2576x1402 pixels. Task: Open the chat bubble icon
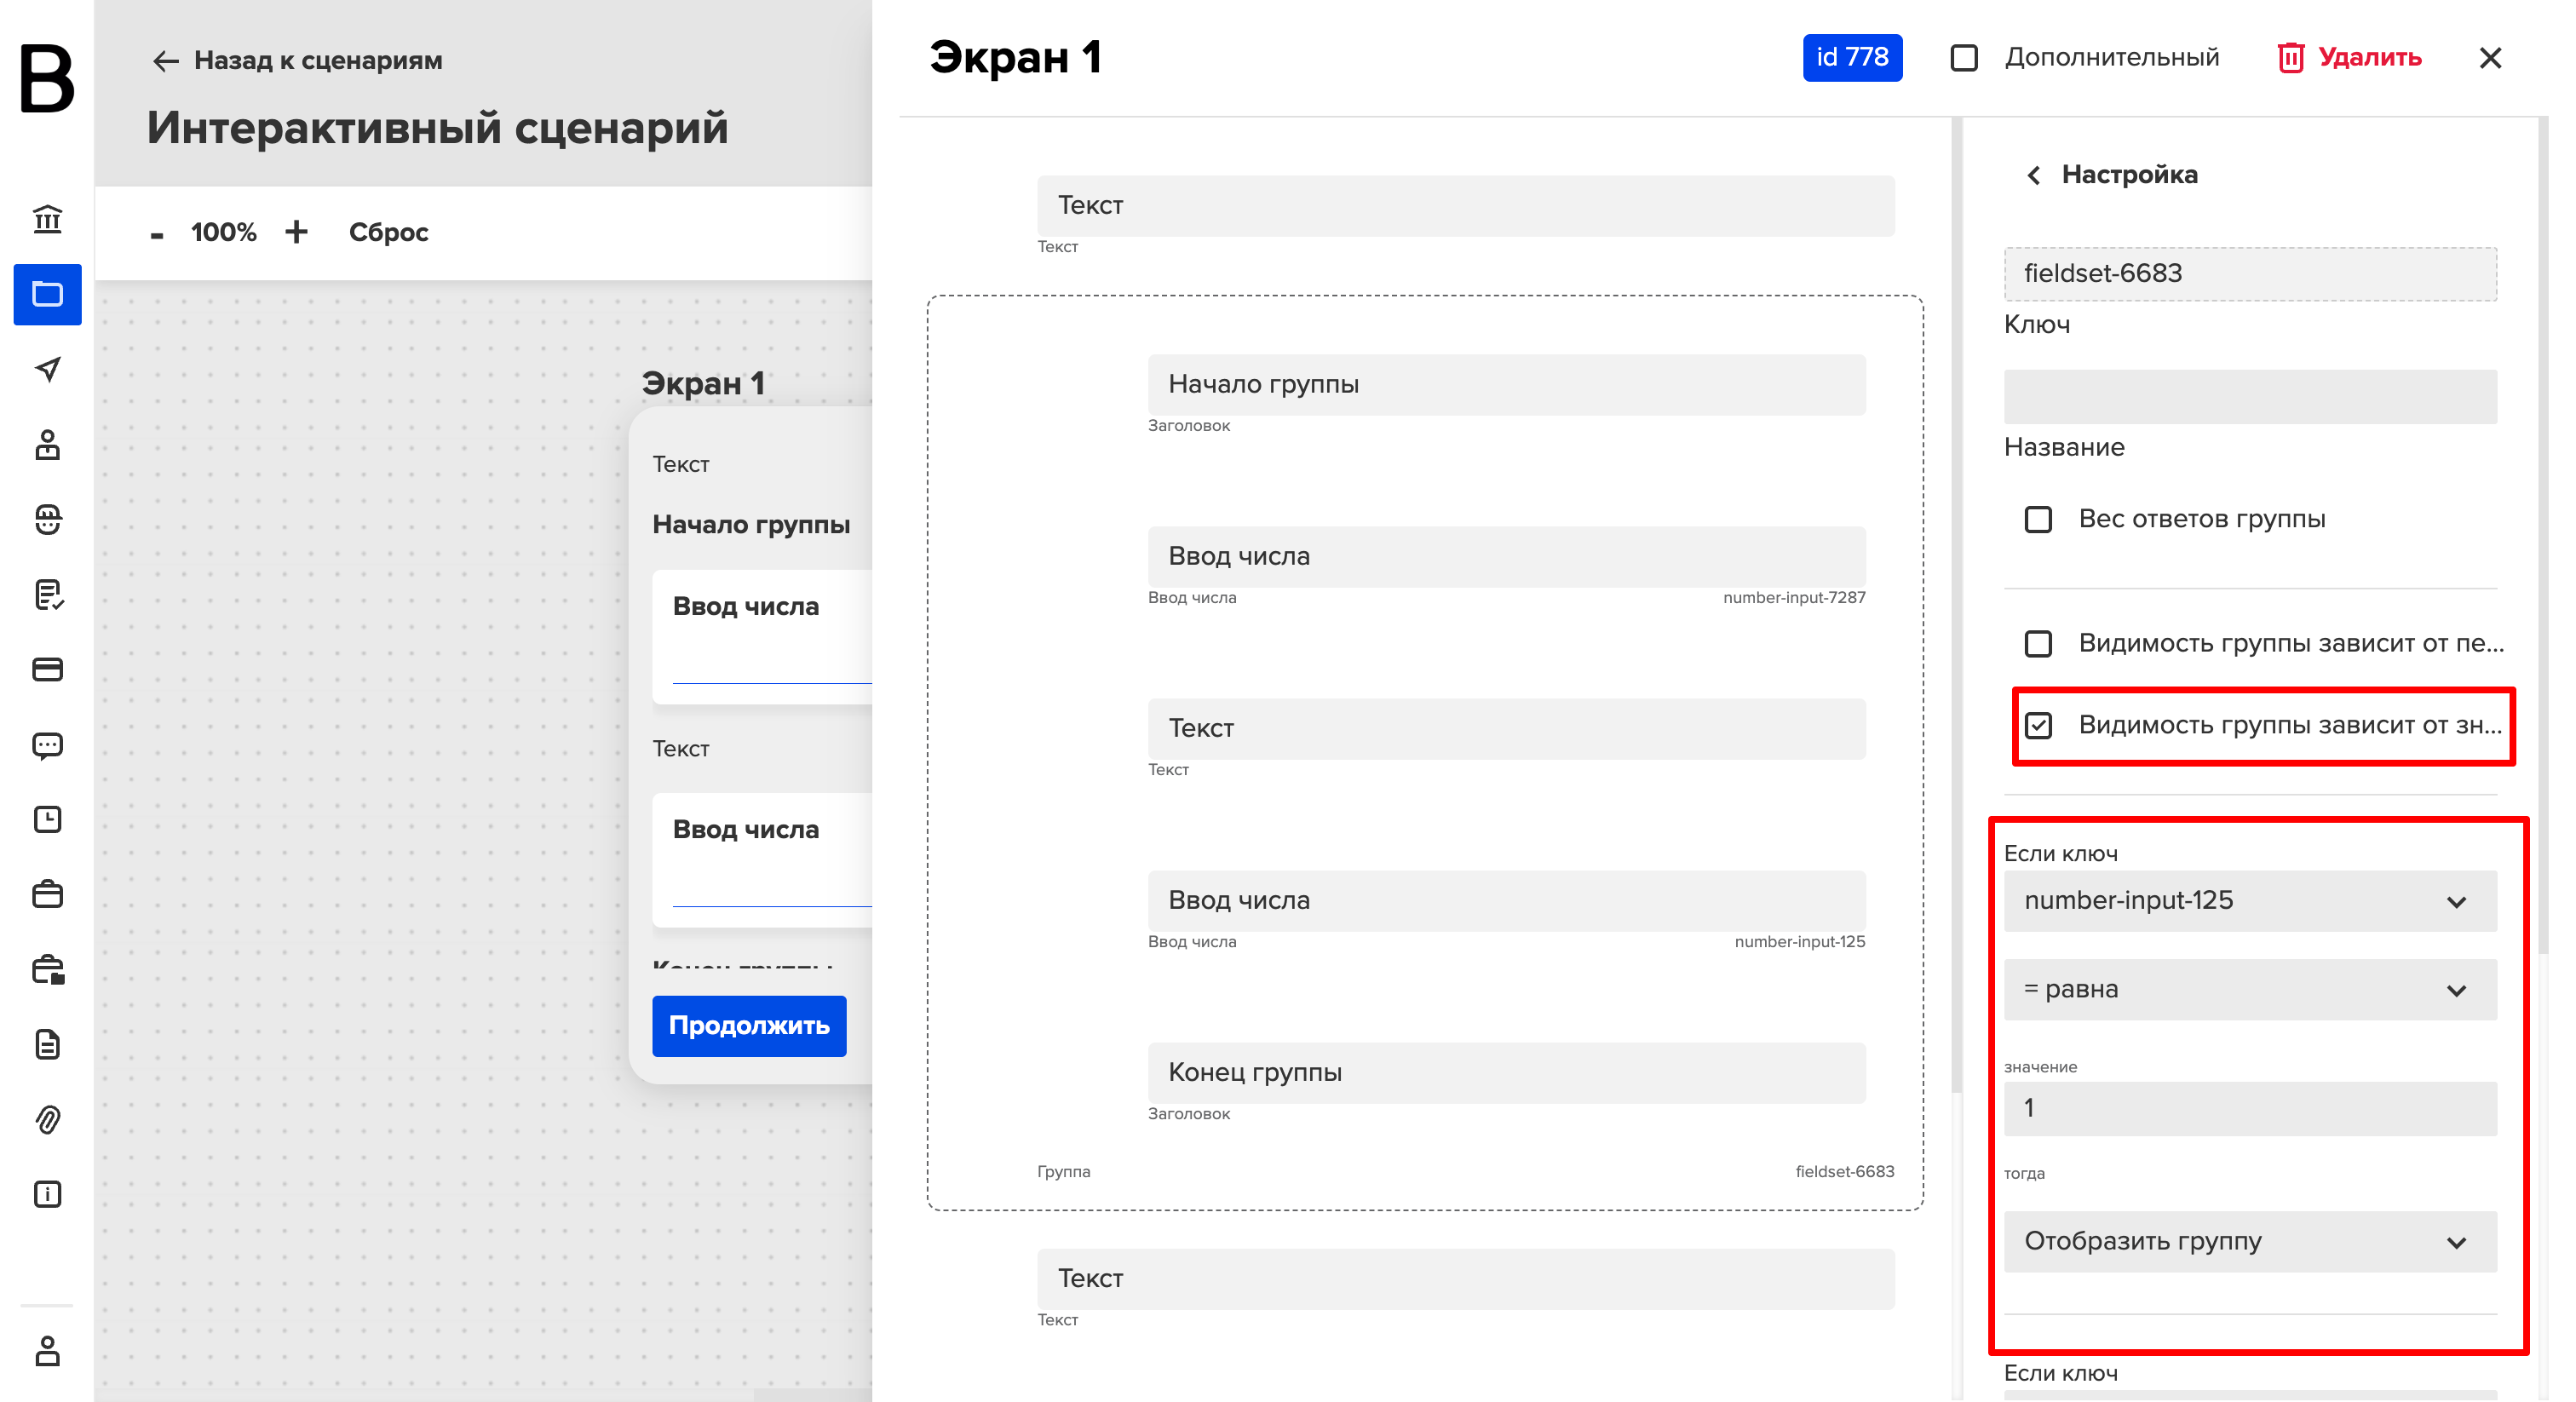pos(47,745)
